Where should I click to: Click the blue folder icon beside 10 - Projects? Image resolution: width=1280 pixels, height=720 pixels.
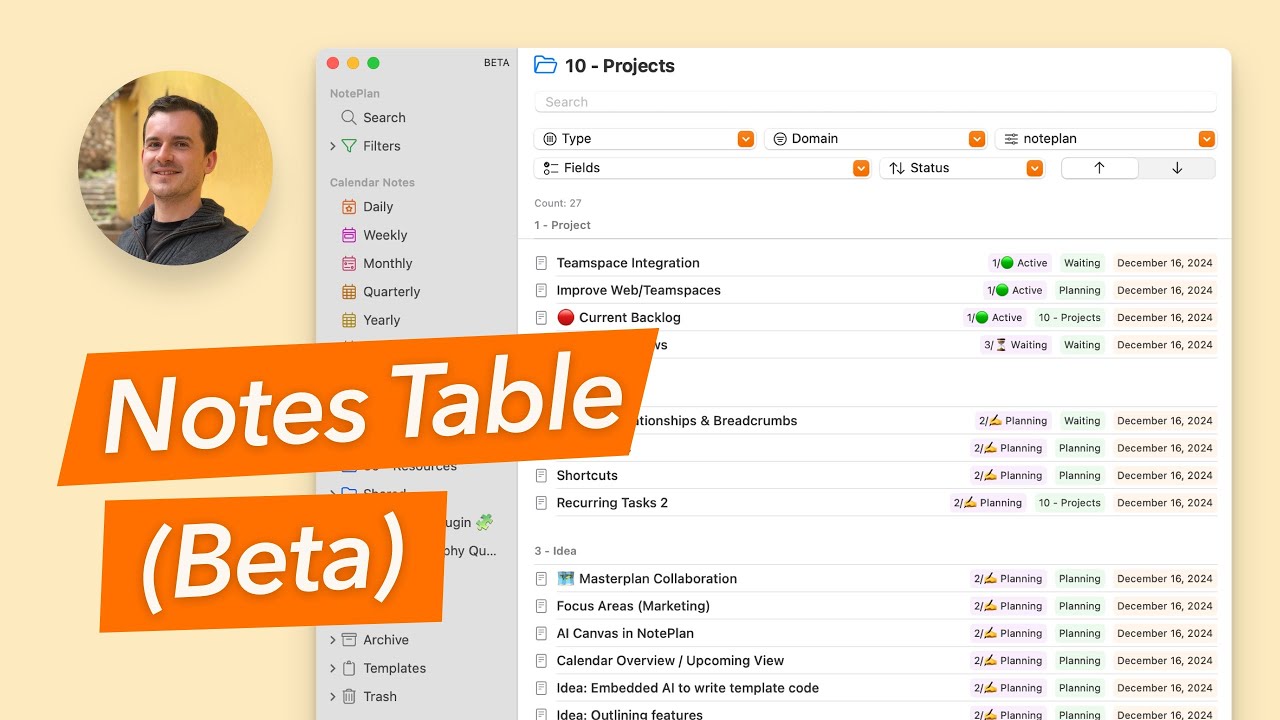click(x=545, y=65)
